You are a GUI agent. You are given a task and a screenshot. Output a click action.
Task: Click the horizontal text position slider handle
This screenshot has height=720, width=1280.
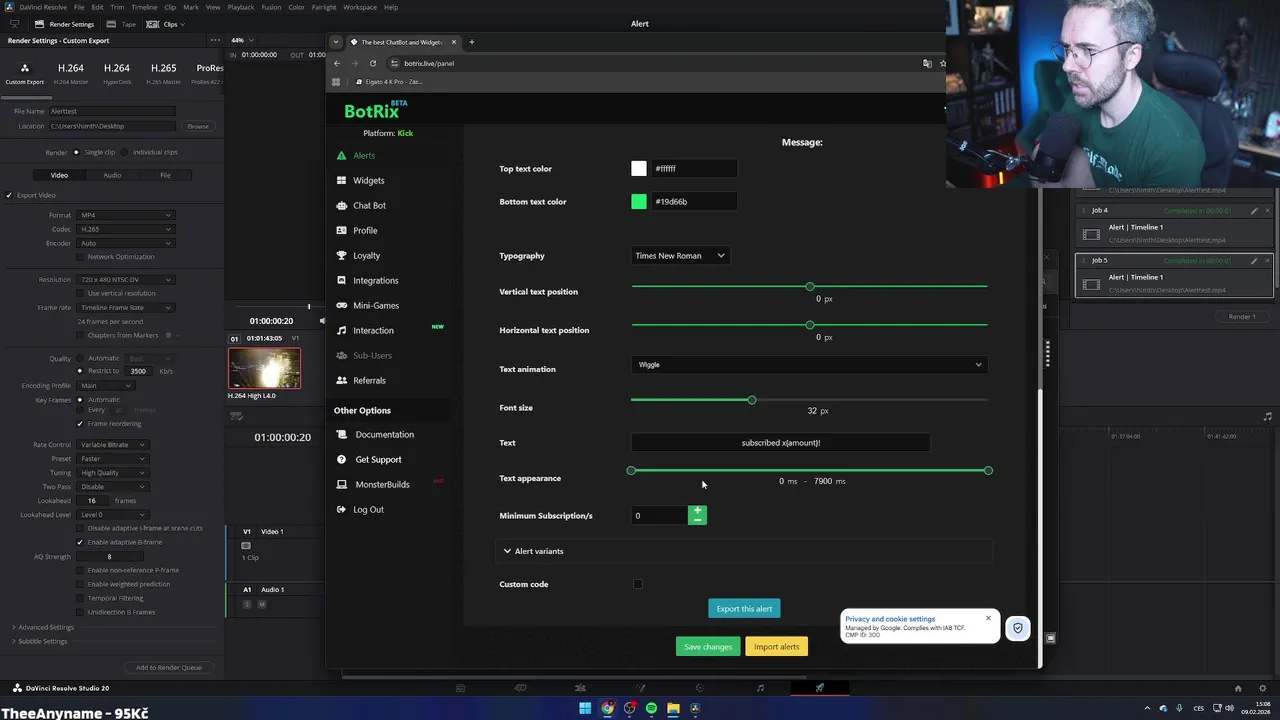810,325
